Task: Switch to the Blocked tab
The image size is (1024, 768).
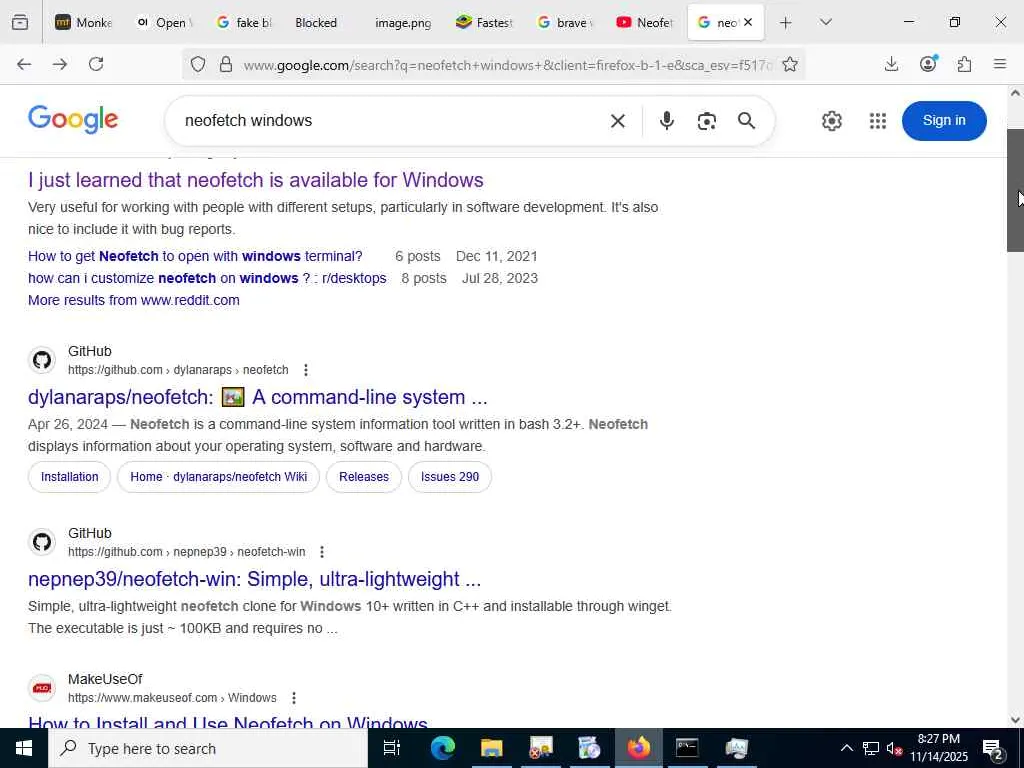Action: [x=323, y=22]
